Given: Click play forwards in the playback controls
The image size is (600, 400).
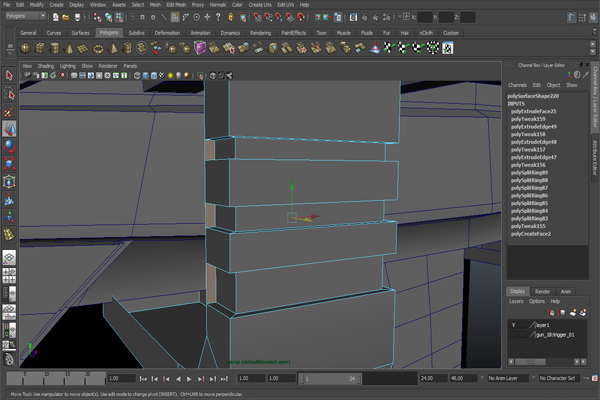Looking at the screenshot, I should (x=189, y=379).
